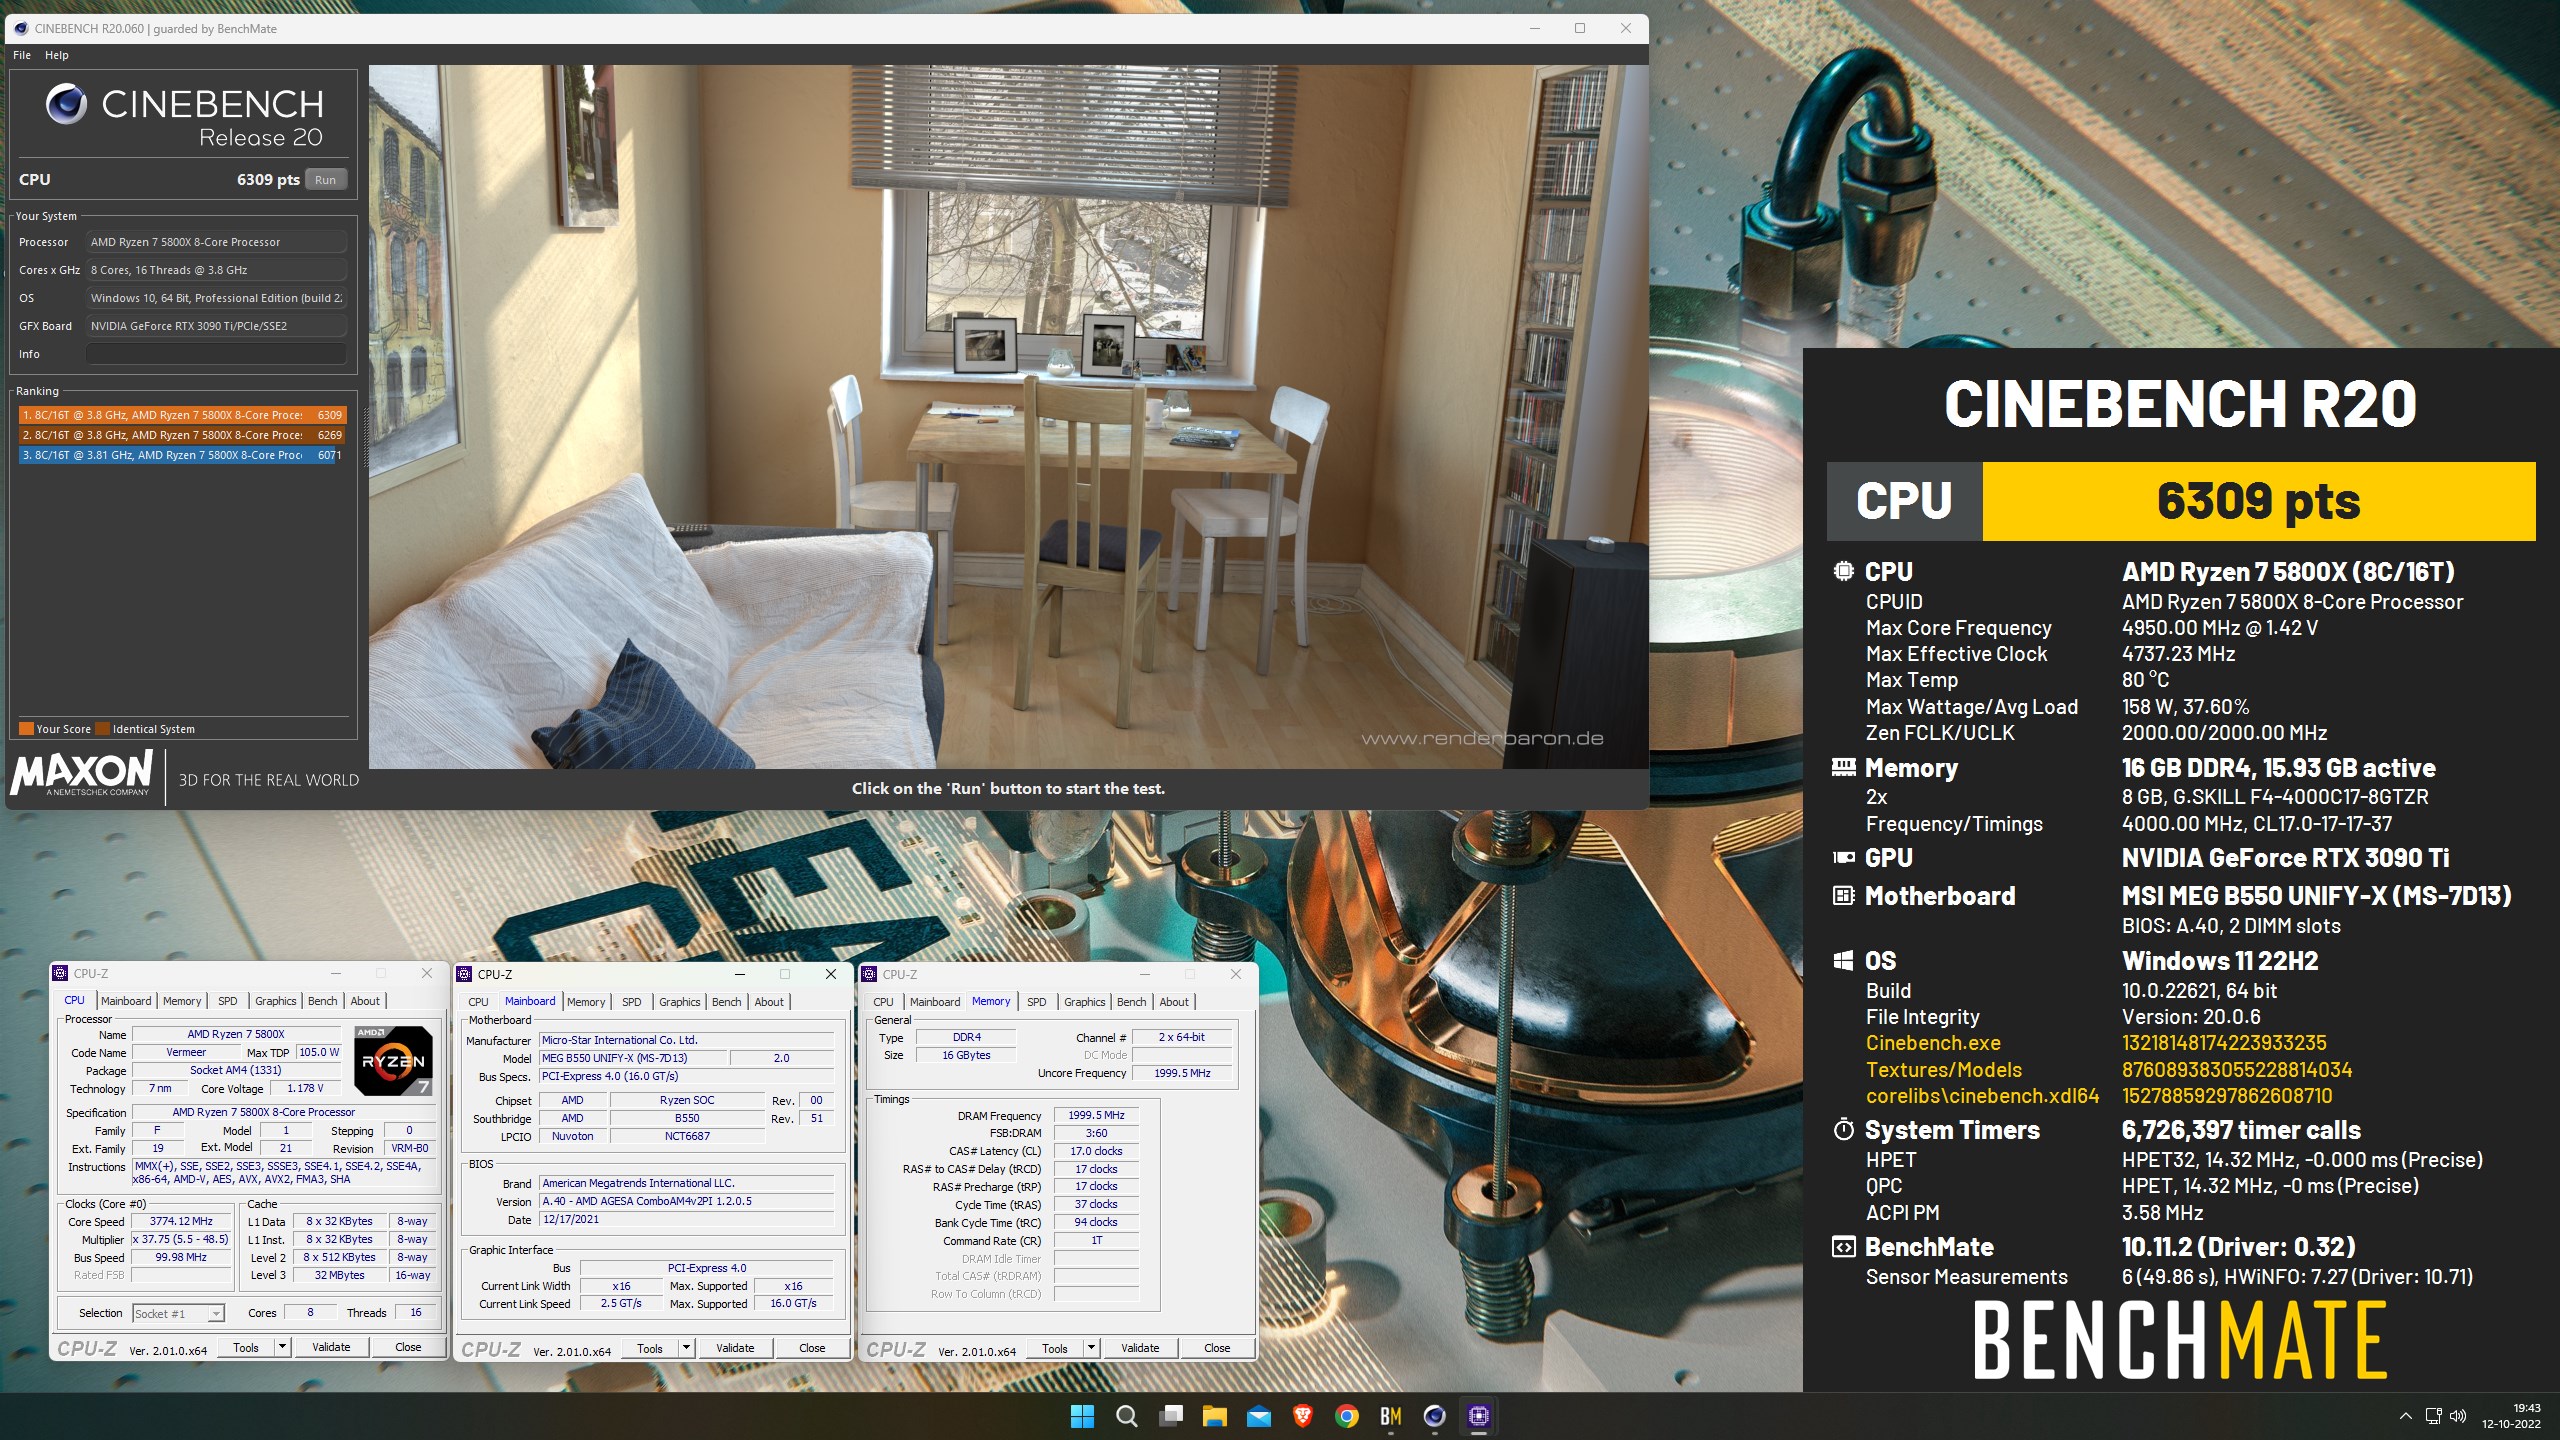Click Validate in first CPU-Z window
The width and height of the screenshot is (2560, 1440).
pyautogui.click(x=331, y=1347)
